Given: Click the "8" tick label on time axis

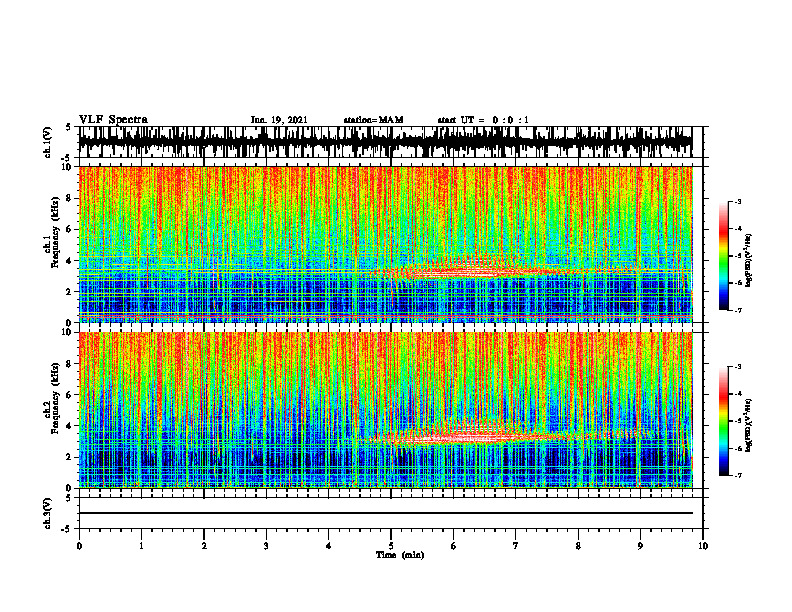Looking at the screenshot, I should coord(578,546).
